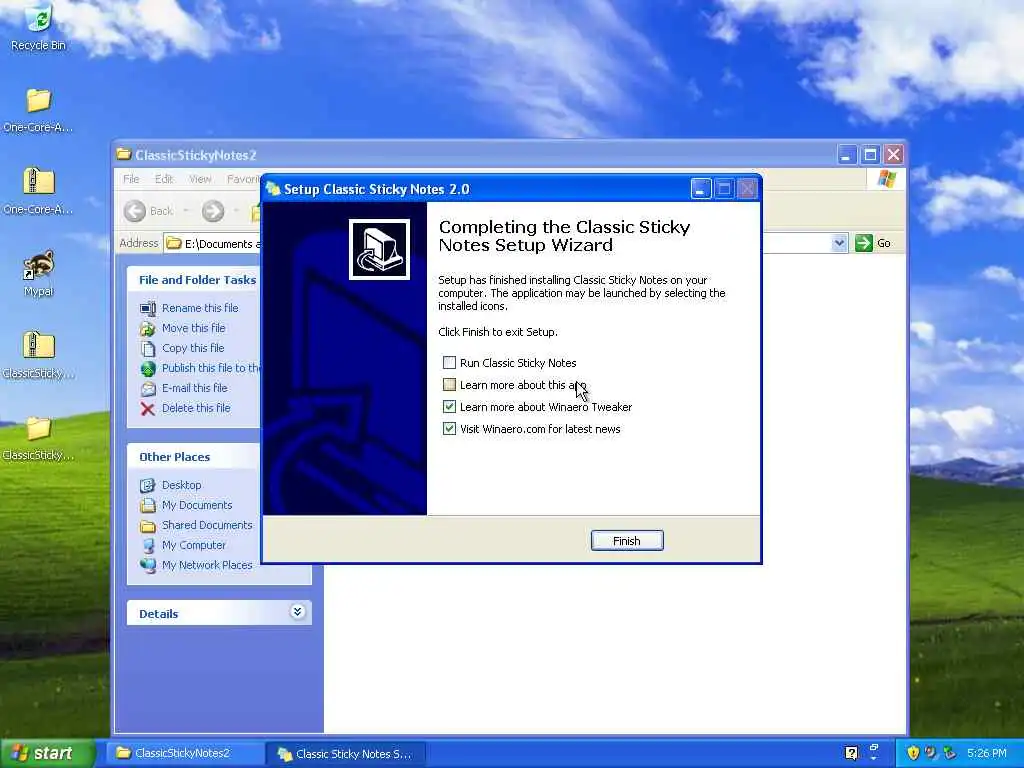Open the Mypal raccoon shortcut icon
Viewport: 1024px width, 768px height.
[x=39, y=264]
